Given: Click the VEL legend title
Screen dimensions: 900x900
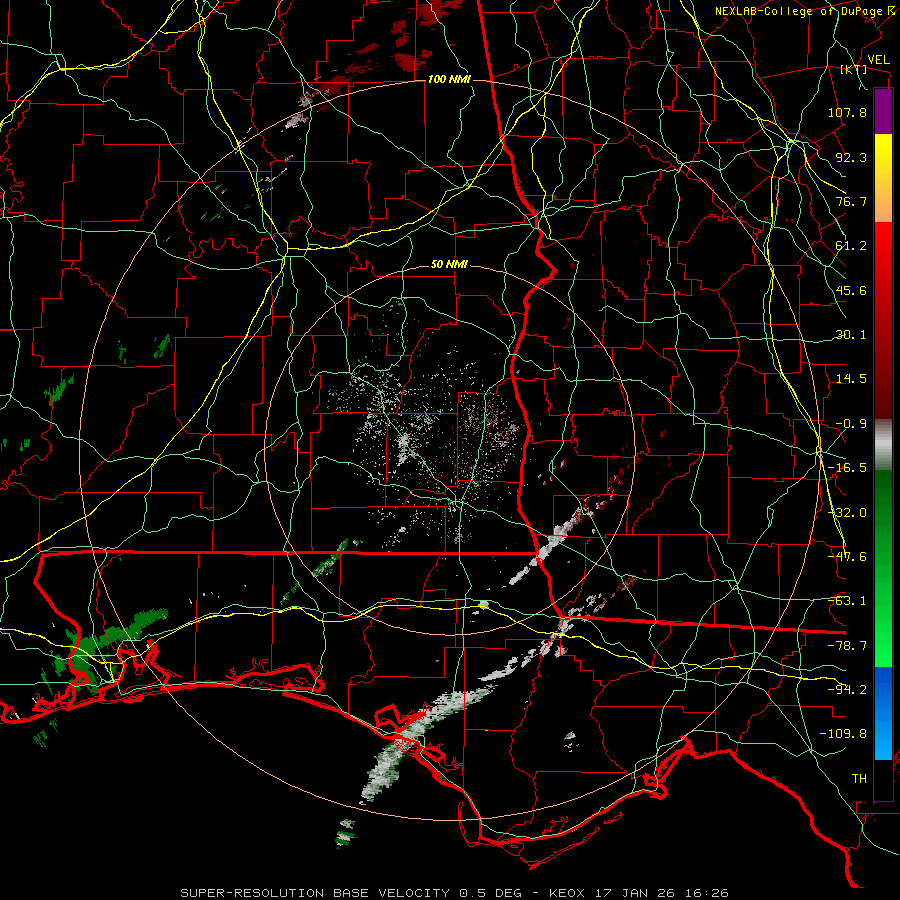Looking at the screenshot, I should (878, 60).
